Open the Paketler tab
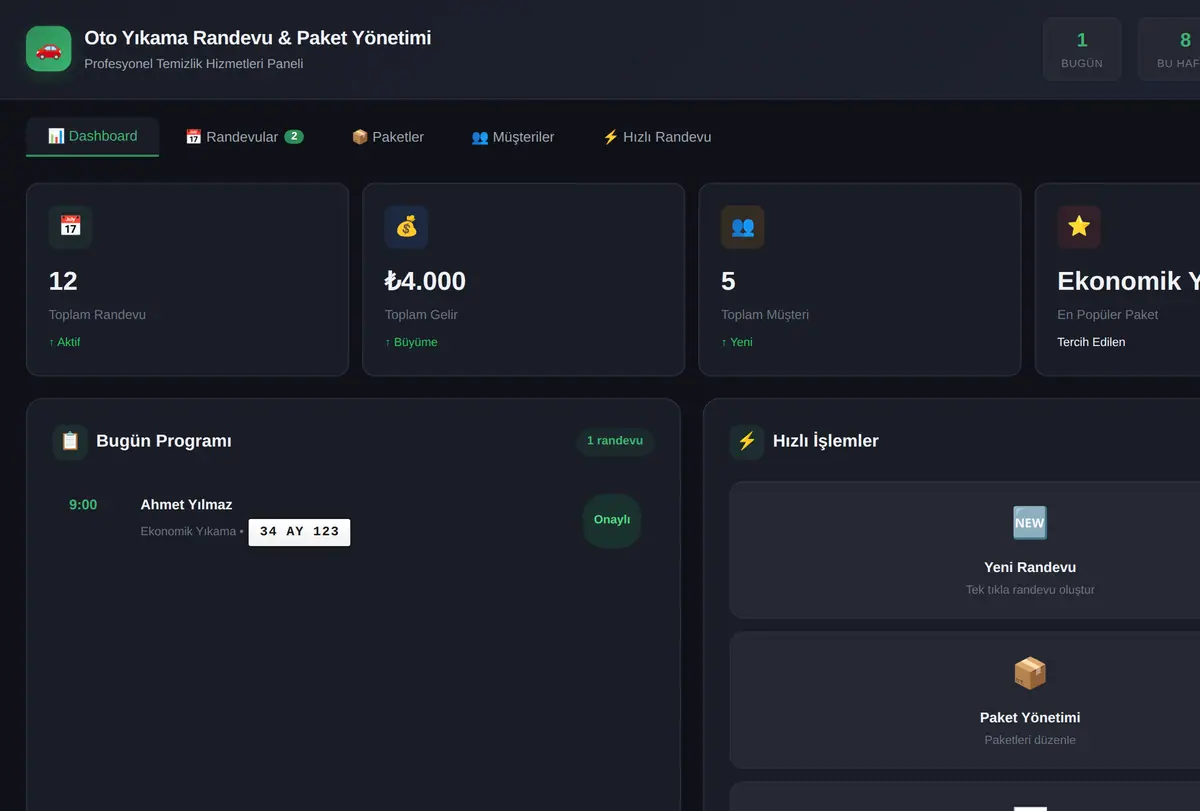This screenshot has height=811, width=1200. (x=388, y=137)
